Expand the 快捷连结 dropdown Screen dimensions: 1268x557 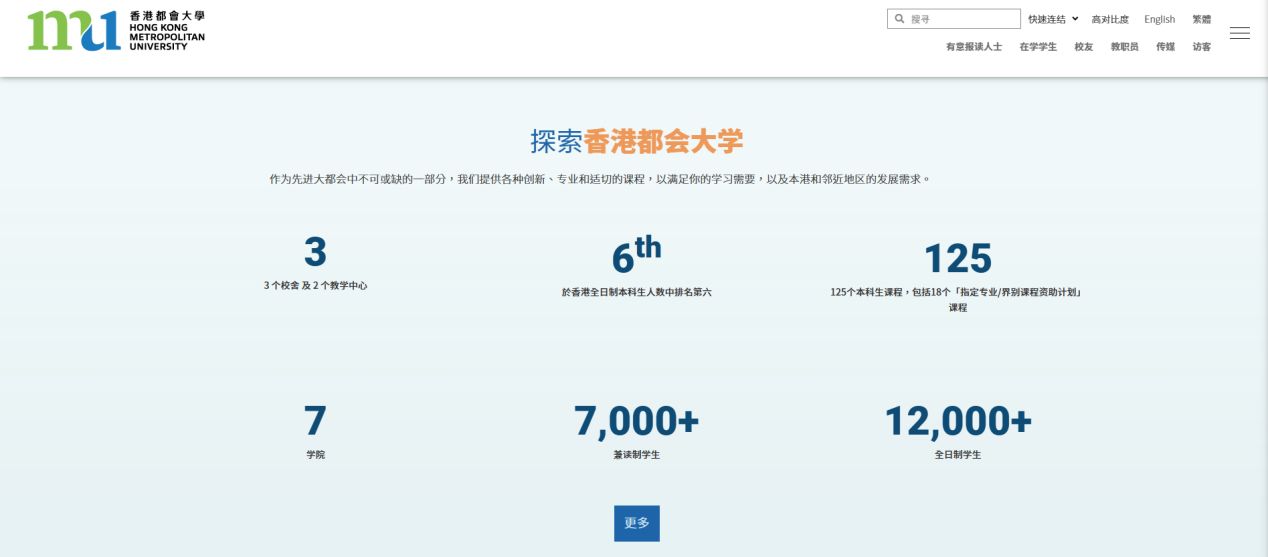point(1053,19)
